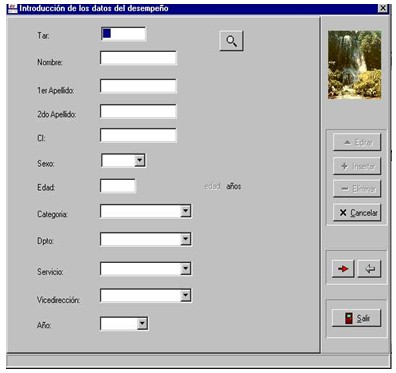Click the Edad input field
Screen dimensions: 396x373
[118, 186]
